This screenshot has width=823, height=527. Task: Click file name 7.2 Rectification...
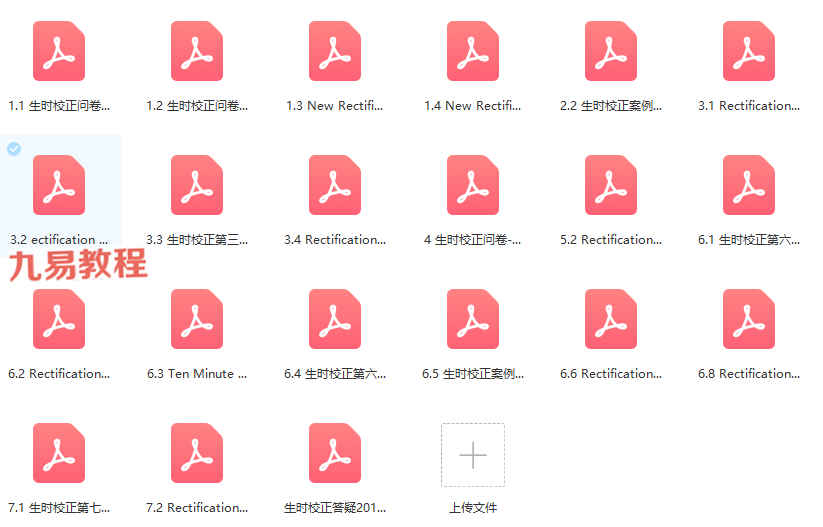coord(197,507)
